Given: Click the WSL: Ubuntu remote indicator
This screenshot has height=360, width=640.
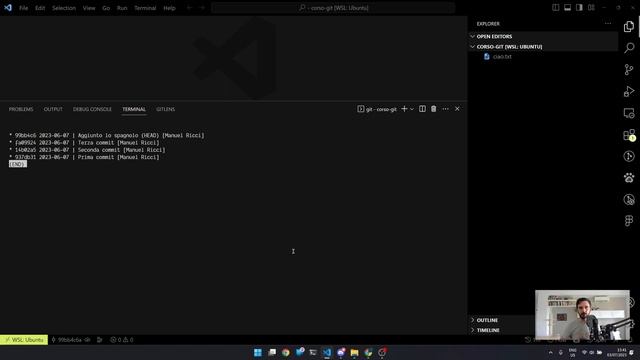Looking at the screenshot, I should (24, 340).
